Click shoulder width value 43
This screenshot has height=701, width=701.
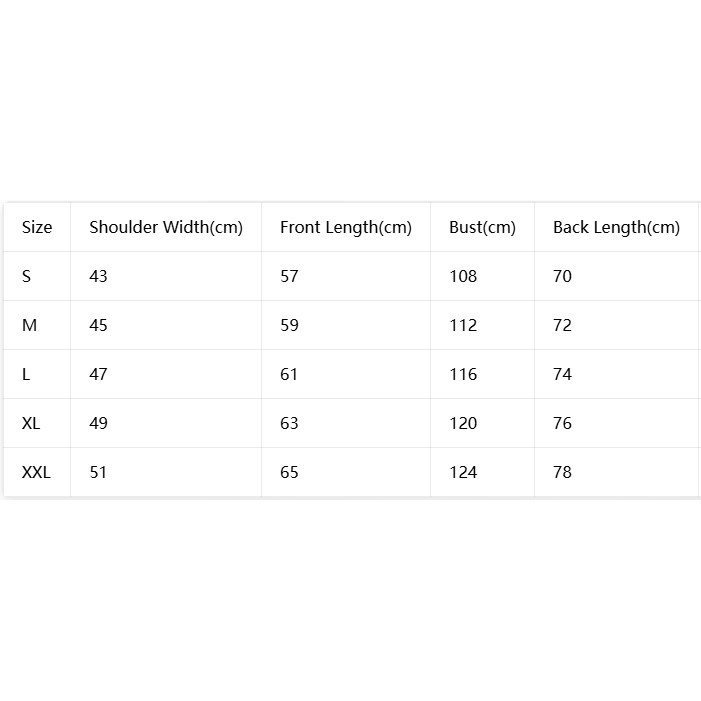point(98,276)
